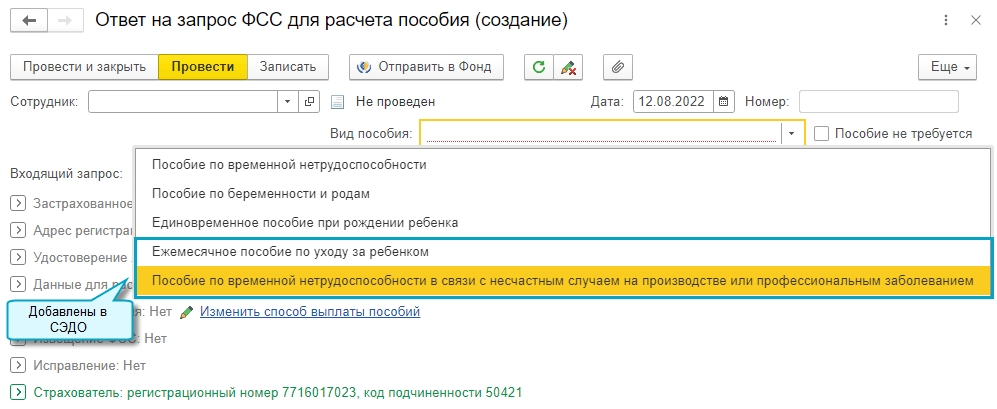Toggle the Вид пособия dropdown arrow
This screenshot has width=997, height=409.
pos(792,133)
